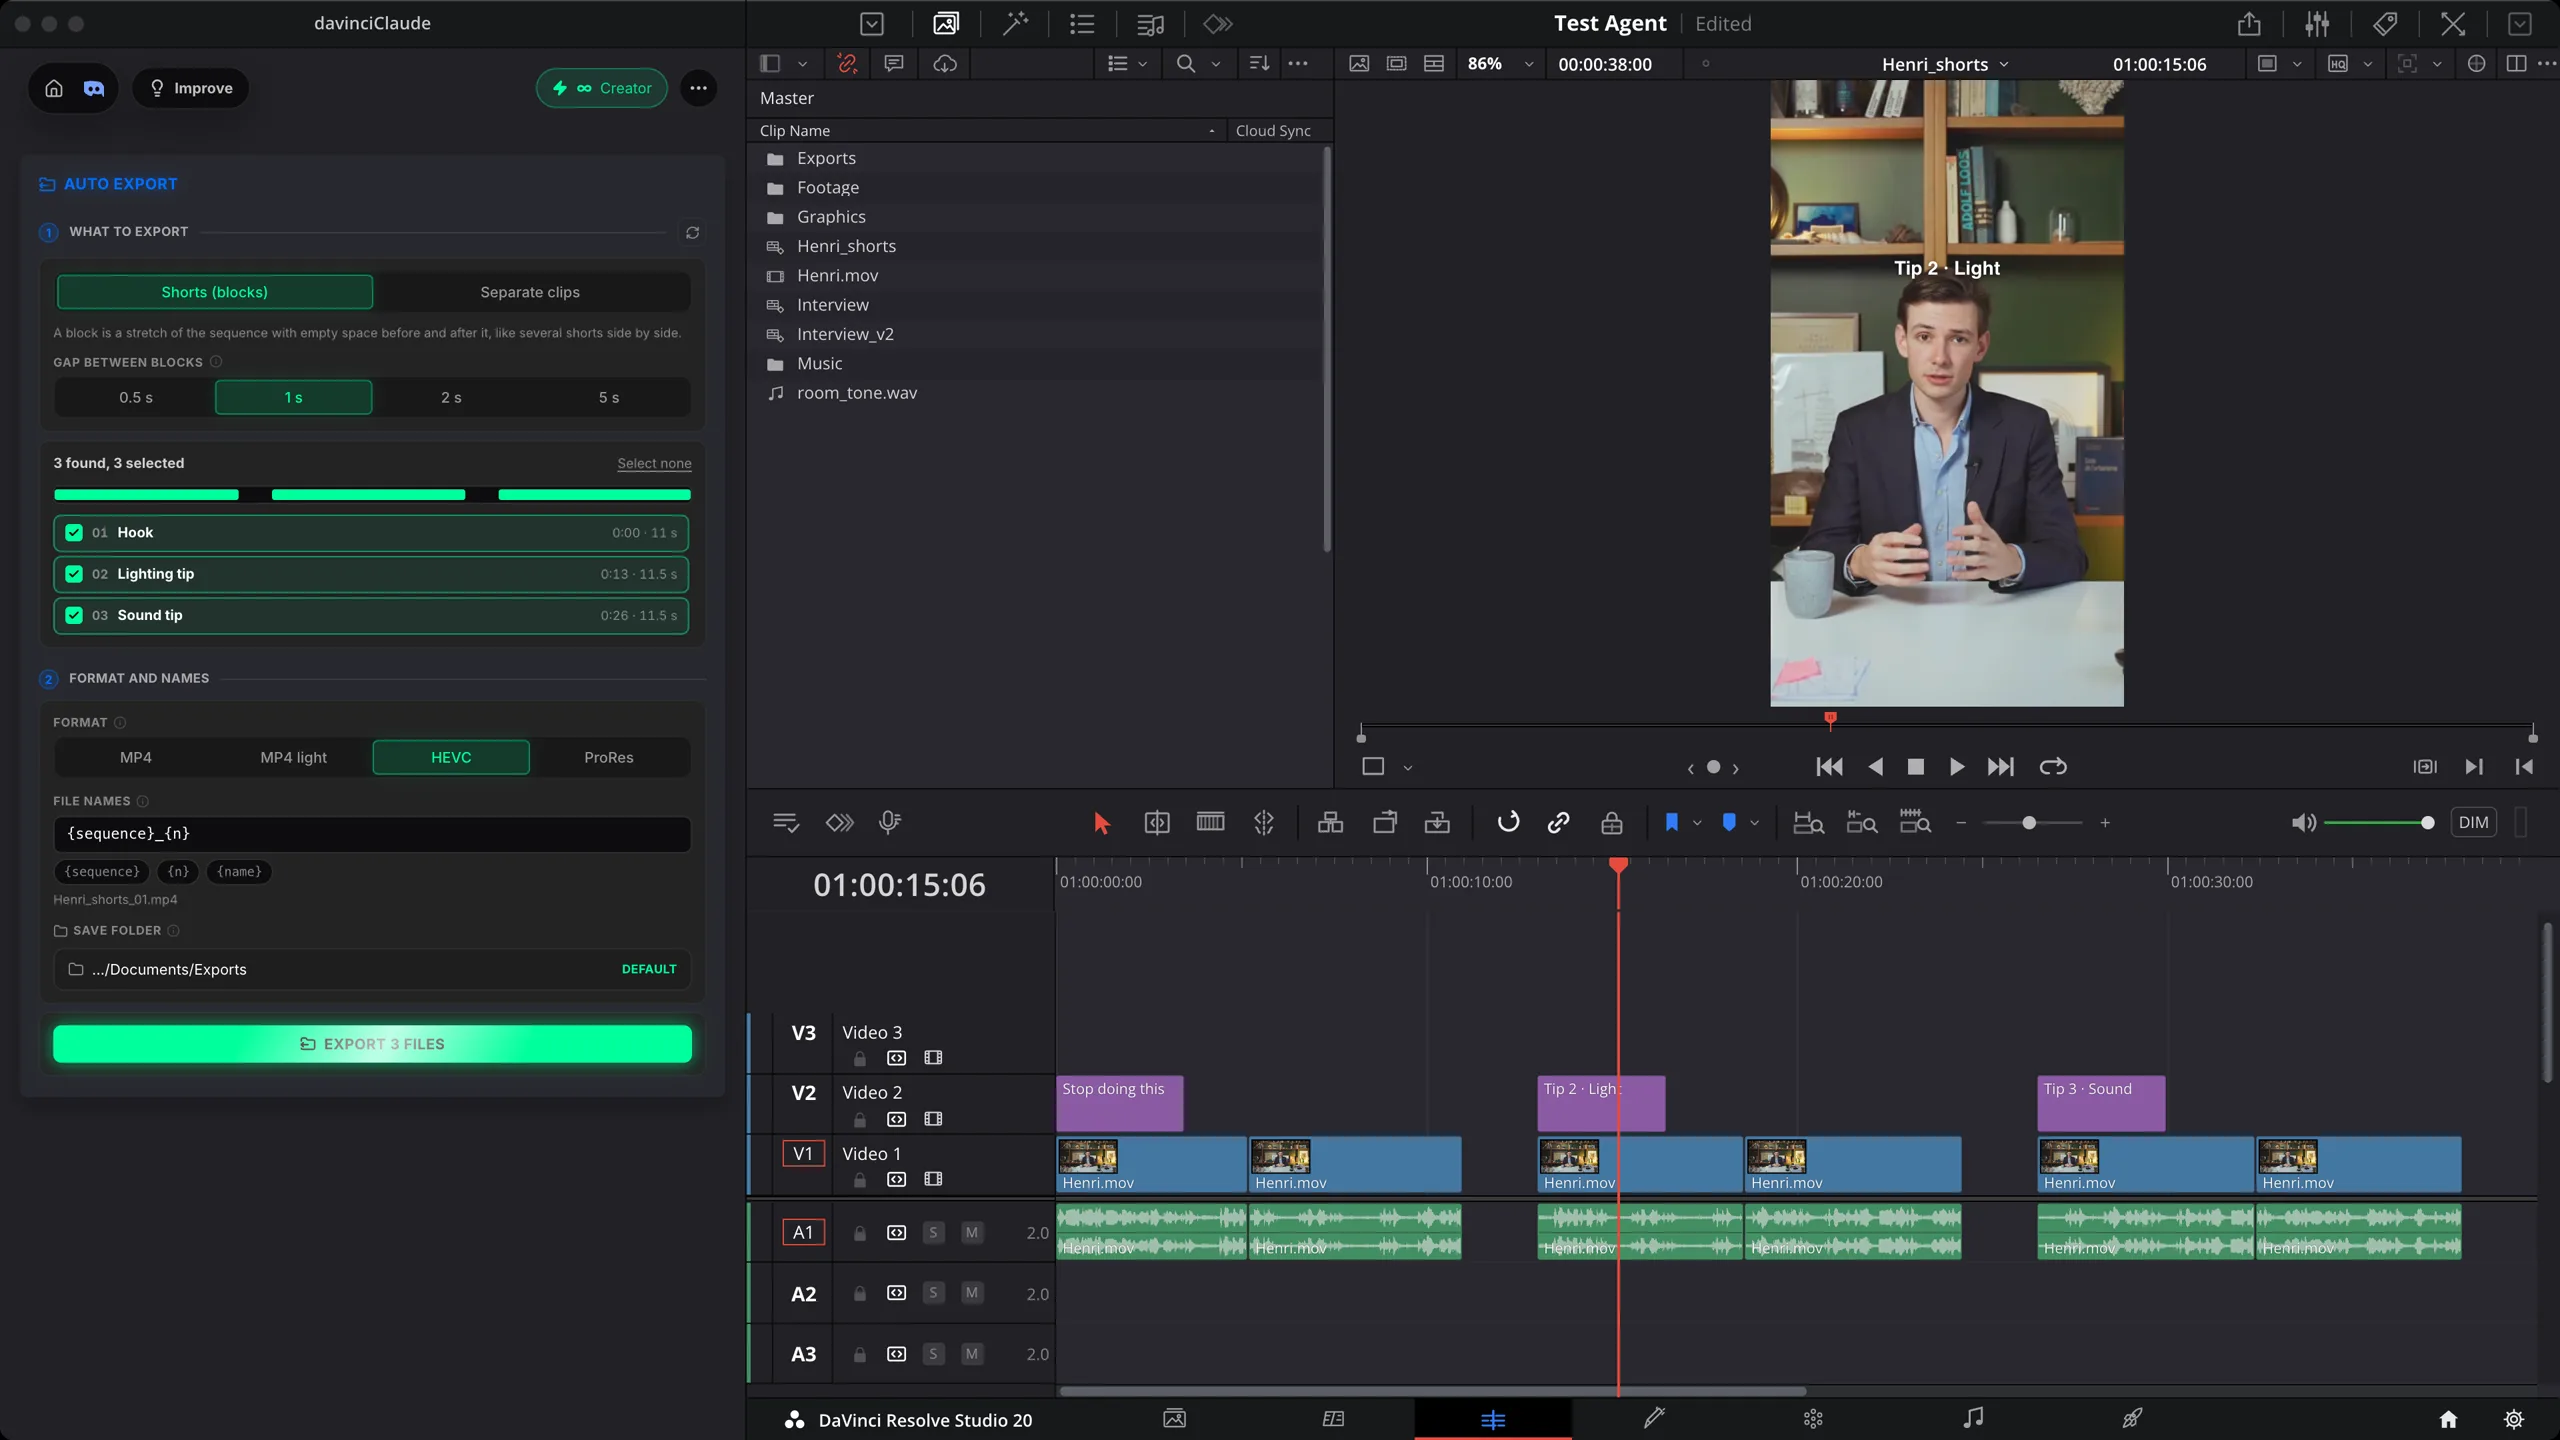Open the flag color dropdown arrow
The width and height of the screenshot is (2560, 1440).
tap(1697, 823)
